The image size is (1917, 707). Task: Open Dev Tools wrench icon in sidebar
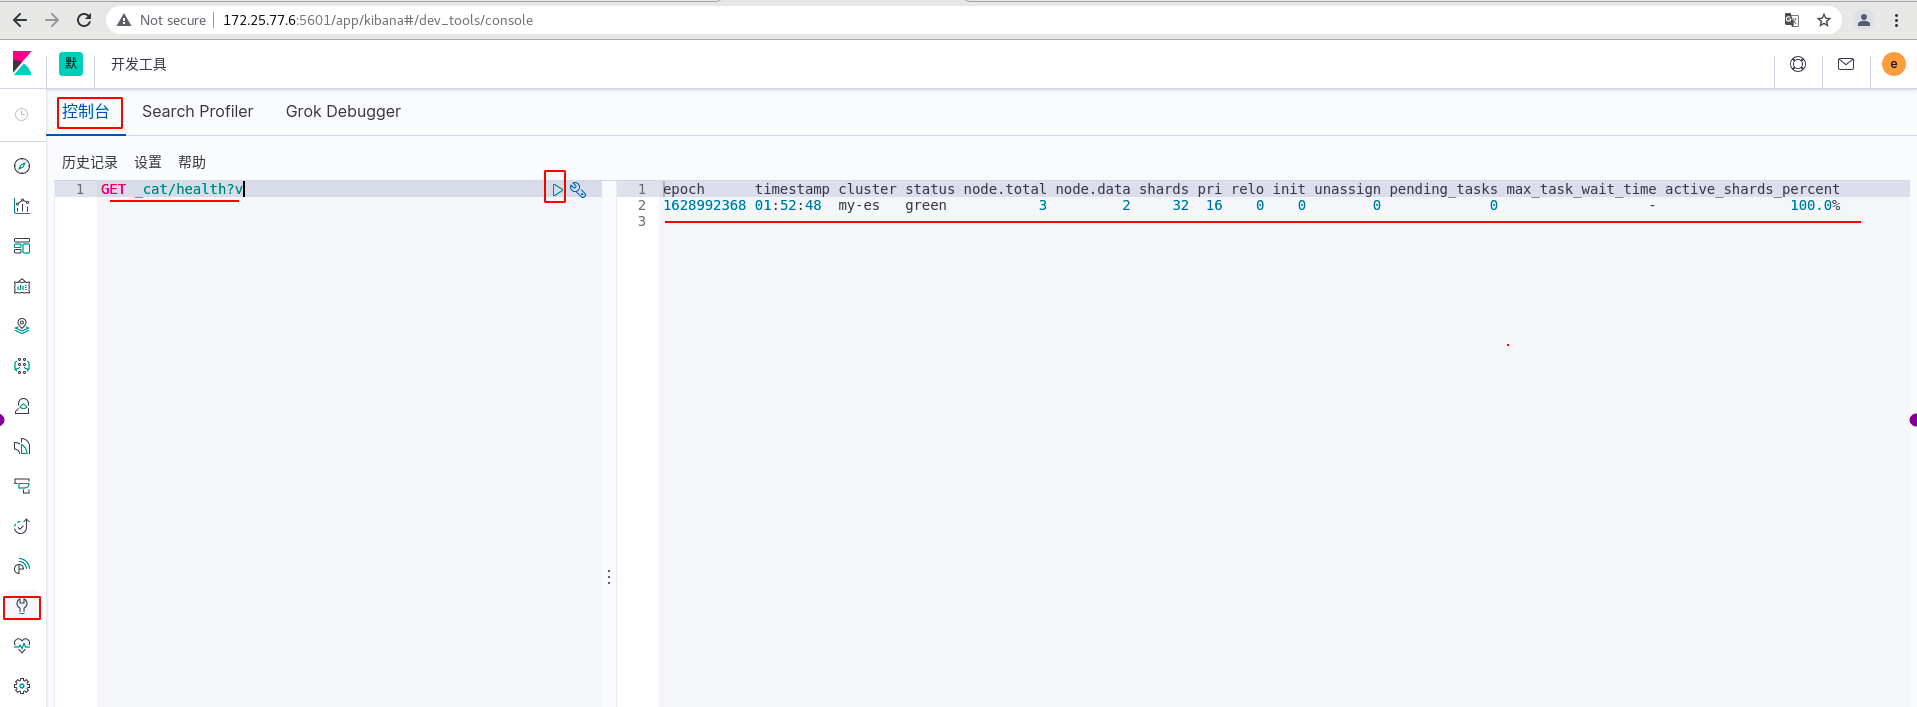(22, 606)
